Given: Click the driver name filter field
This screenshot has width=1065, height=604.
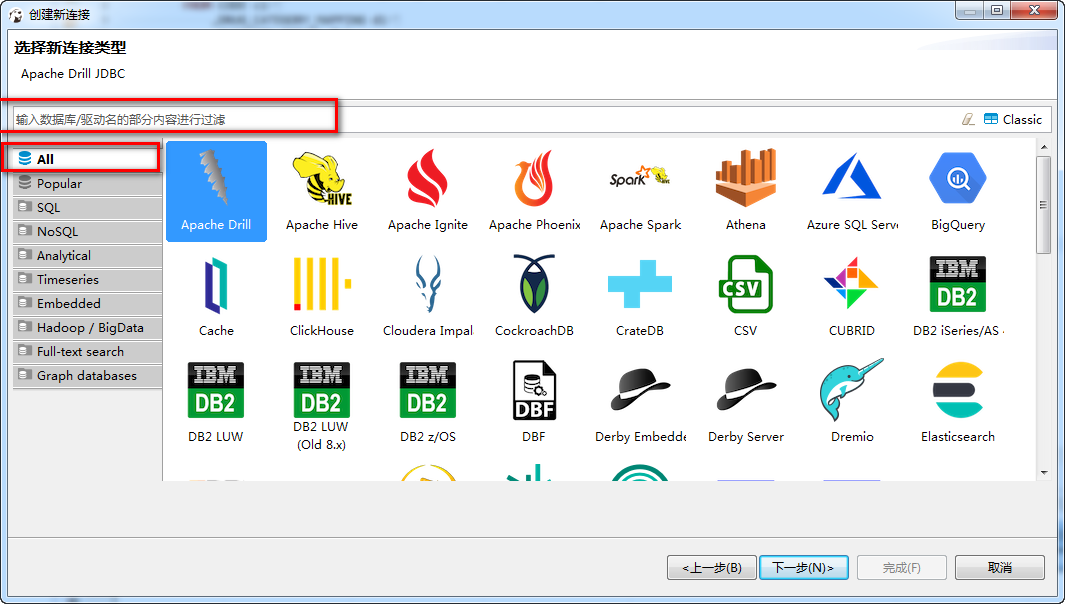Looking at the screenshot, I should click(x=482, y=120).
